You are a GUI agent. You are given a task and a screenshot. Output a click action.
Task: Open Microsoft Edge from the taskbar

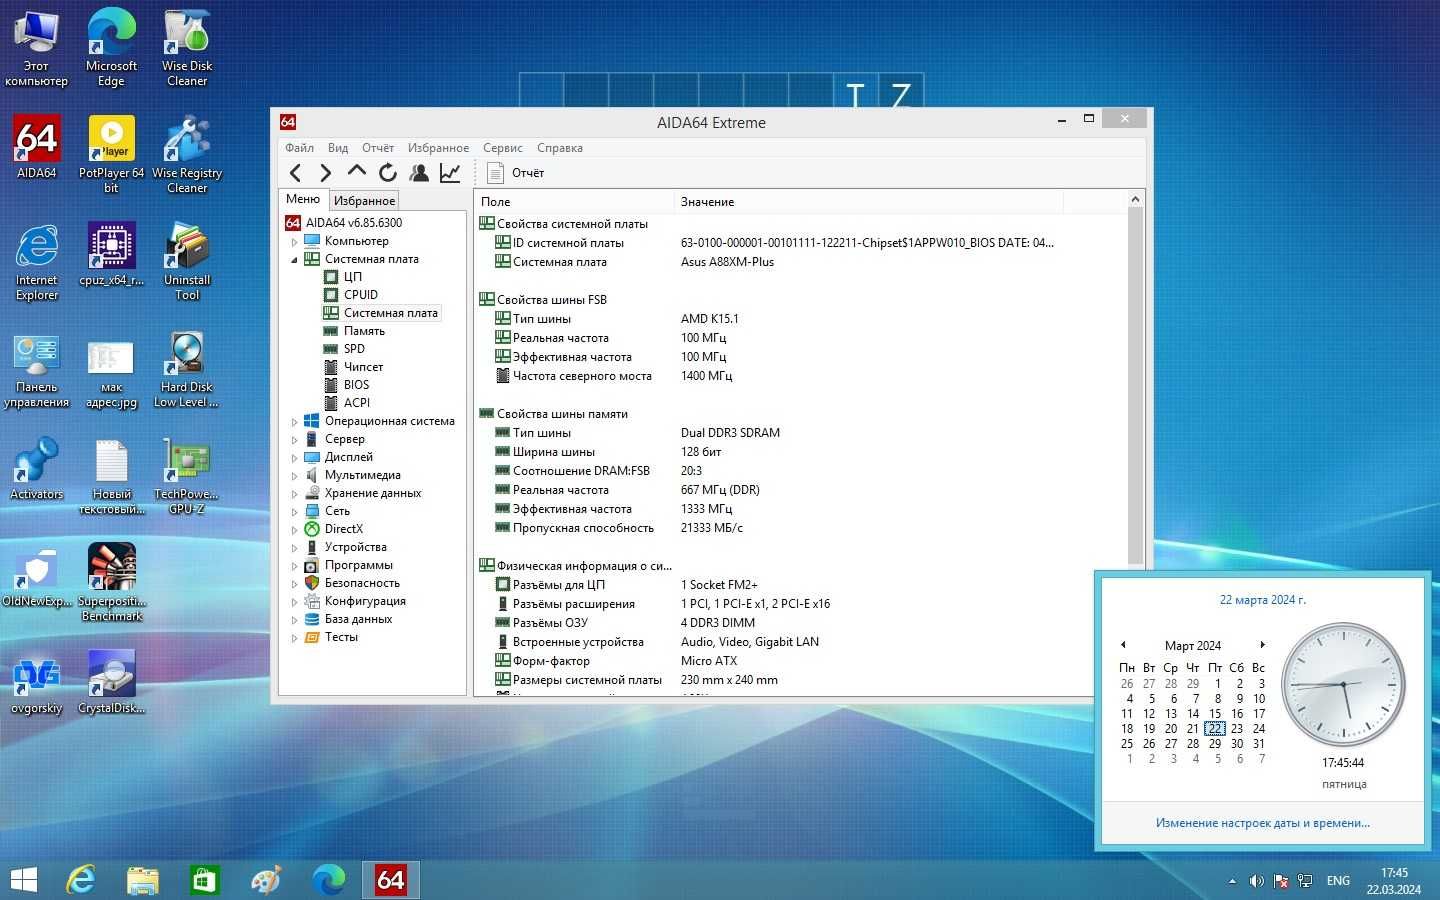328,880
